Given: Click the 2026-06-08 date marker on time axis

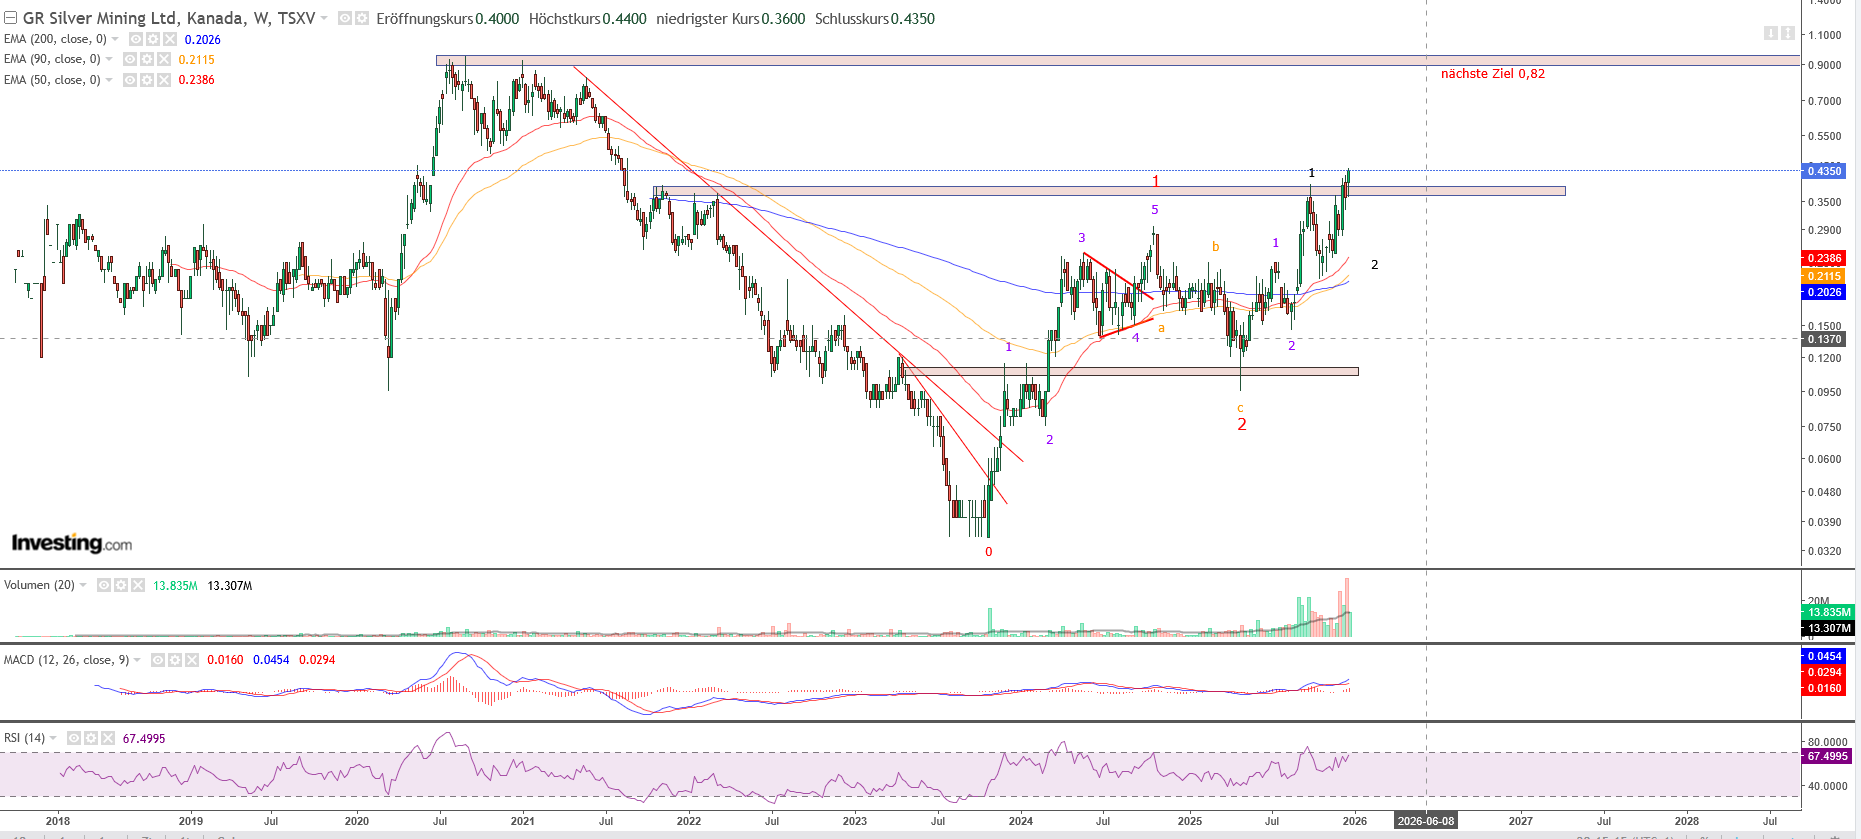Looking at the screenshot, I should [1425, 821].
